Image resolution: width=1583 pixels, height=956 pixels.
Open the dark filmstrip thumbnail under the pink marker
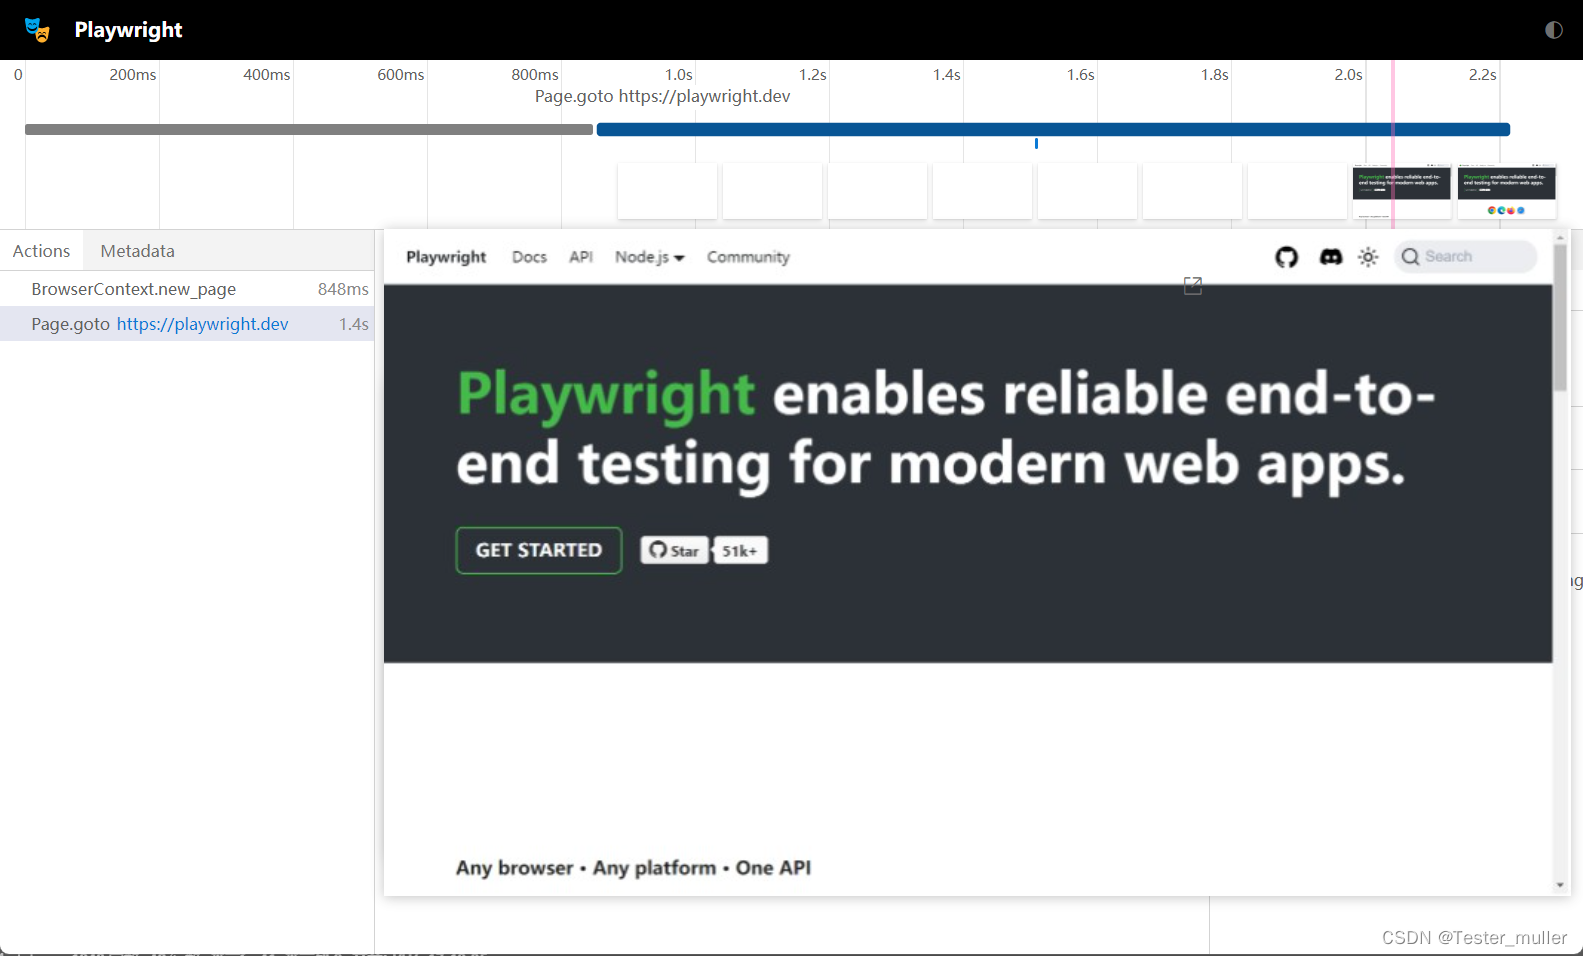tap(1401, 191)
